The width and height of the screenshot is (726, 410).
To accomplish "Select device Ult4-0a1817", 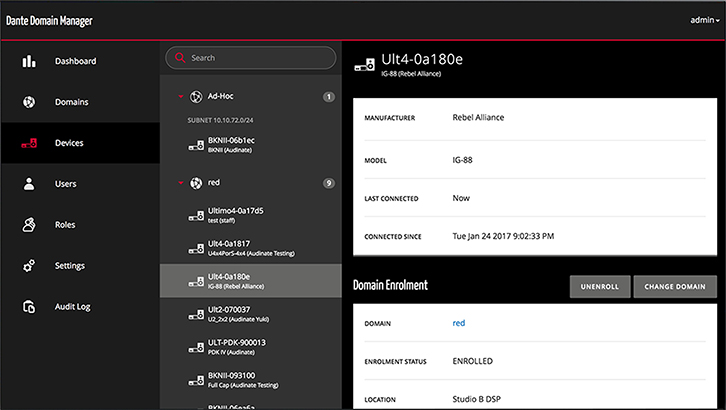I will point(250,248).
